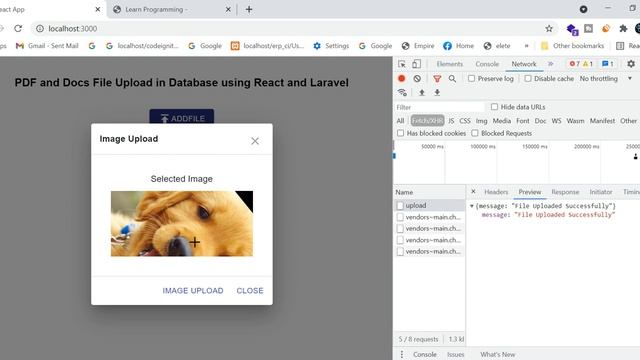Viewport: 640px width, 360px height.
Task: Clear the network log
Action: 417,78
